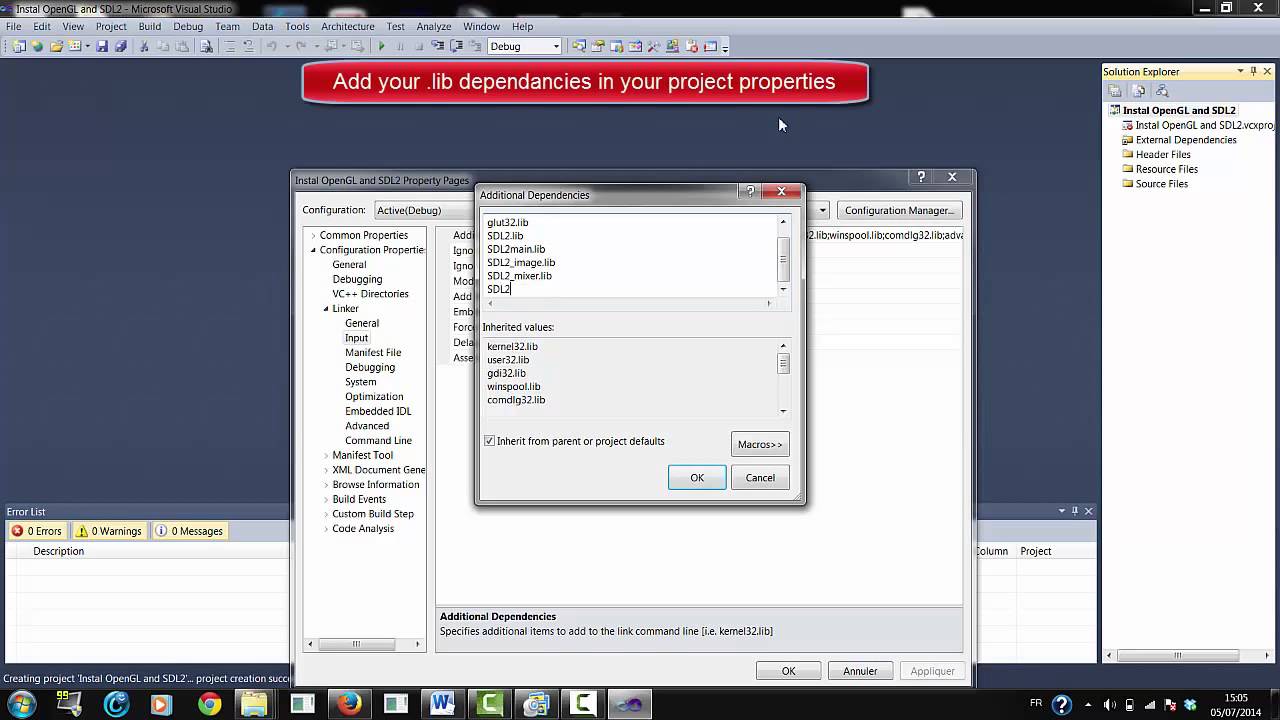1280x720 pixels.
Task: Open the Project menu
Action: coord(111,26)
